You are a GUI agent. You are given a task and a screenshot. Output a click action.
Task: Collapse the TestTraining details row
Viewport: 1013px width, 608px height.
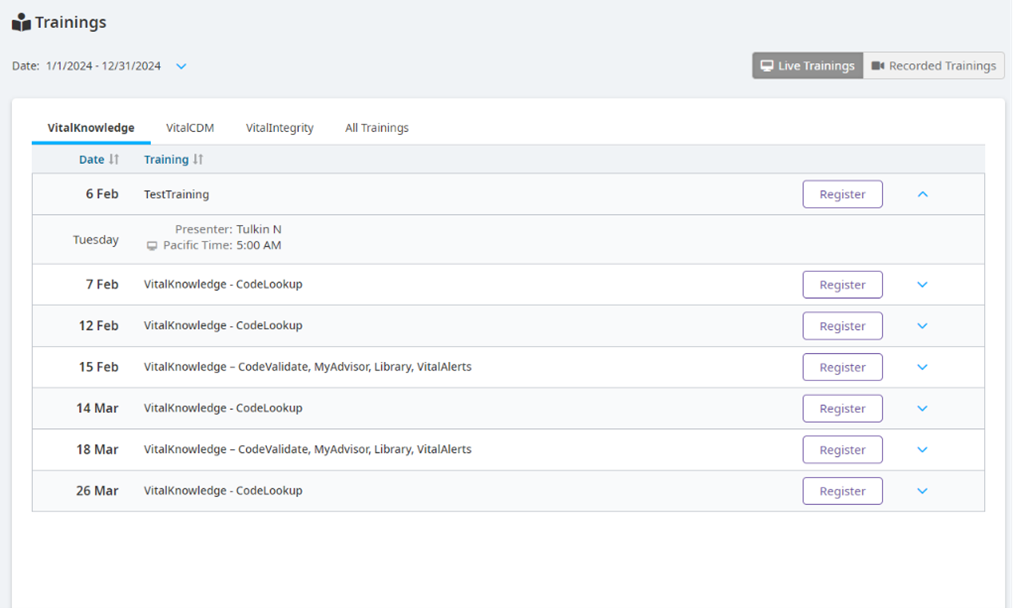coord(922,193)
